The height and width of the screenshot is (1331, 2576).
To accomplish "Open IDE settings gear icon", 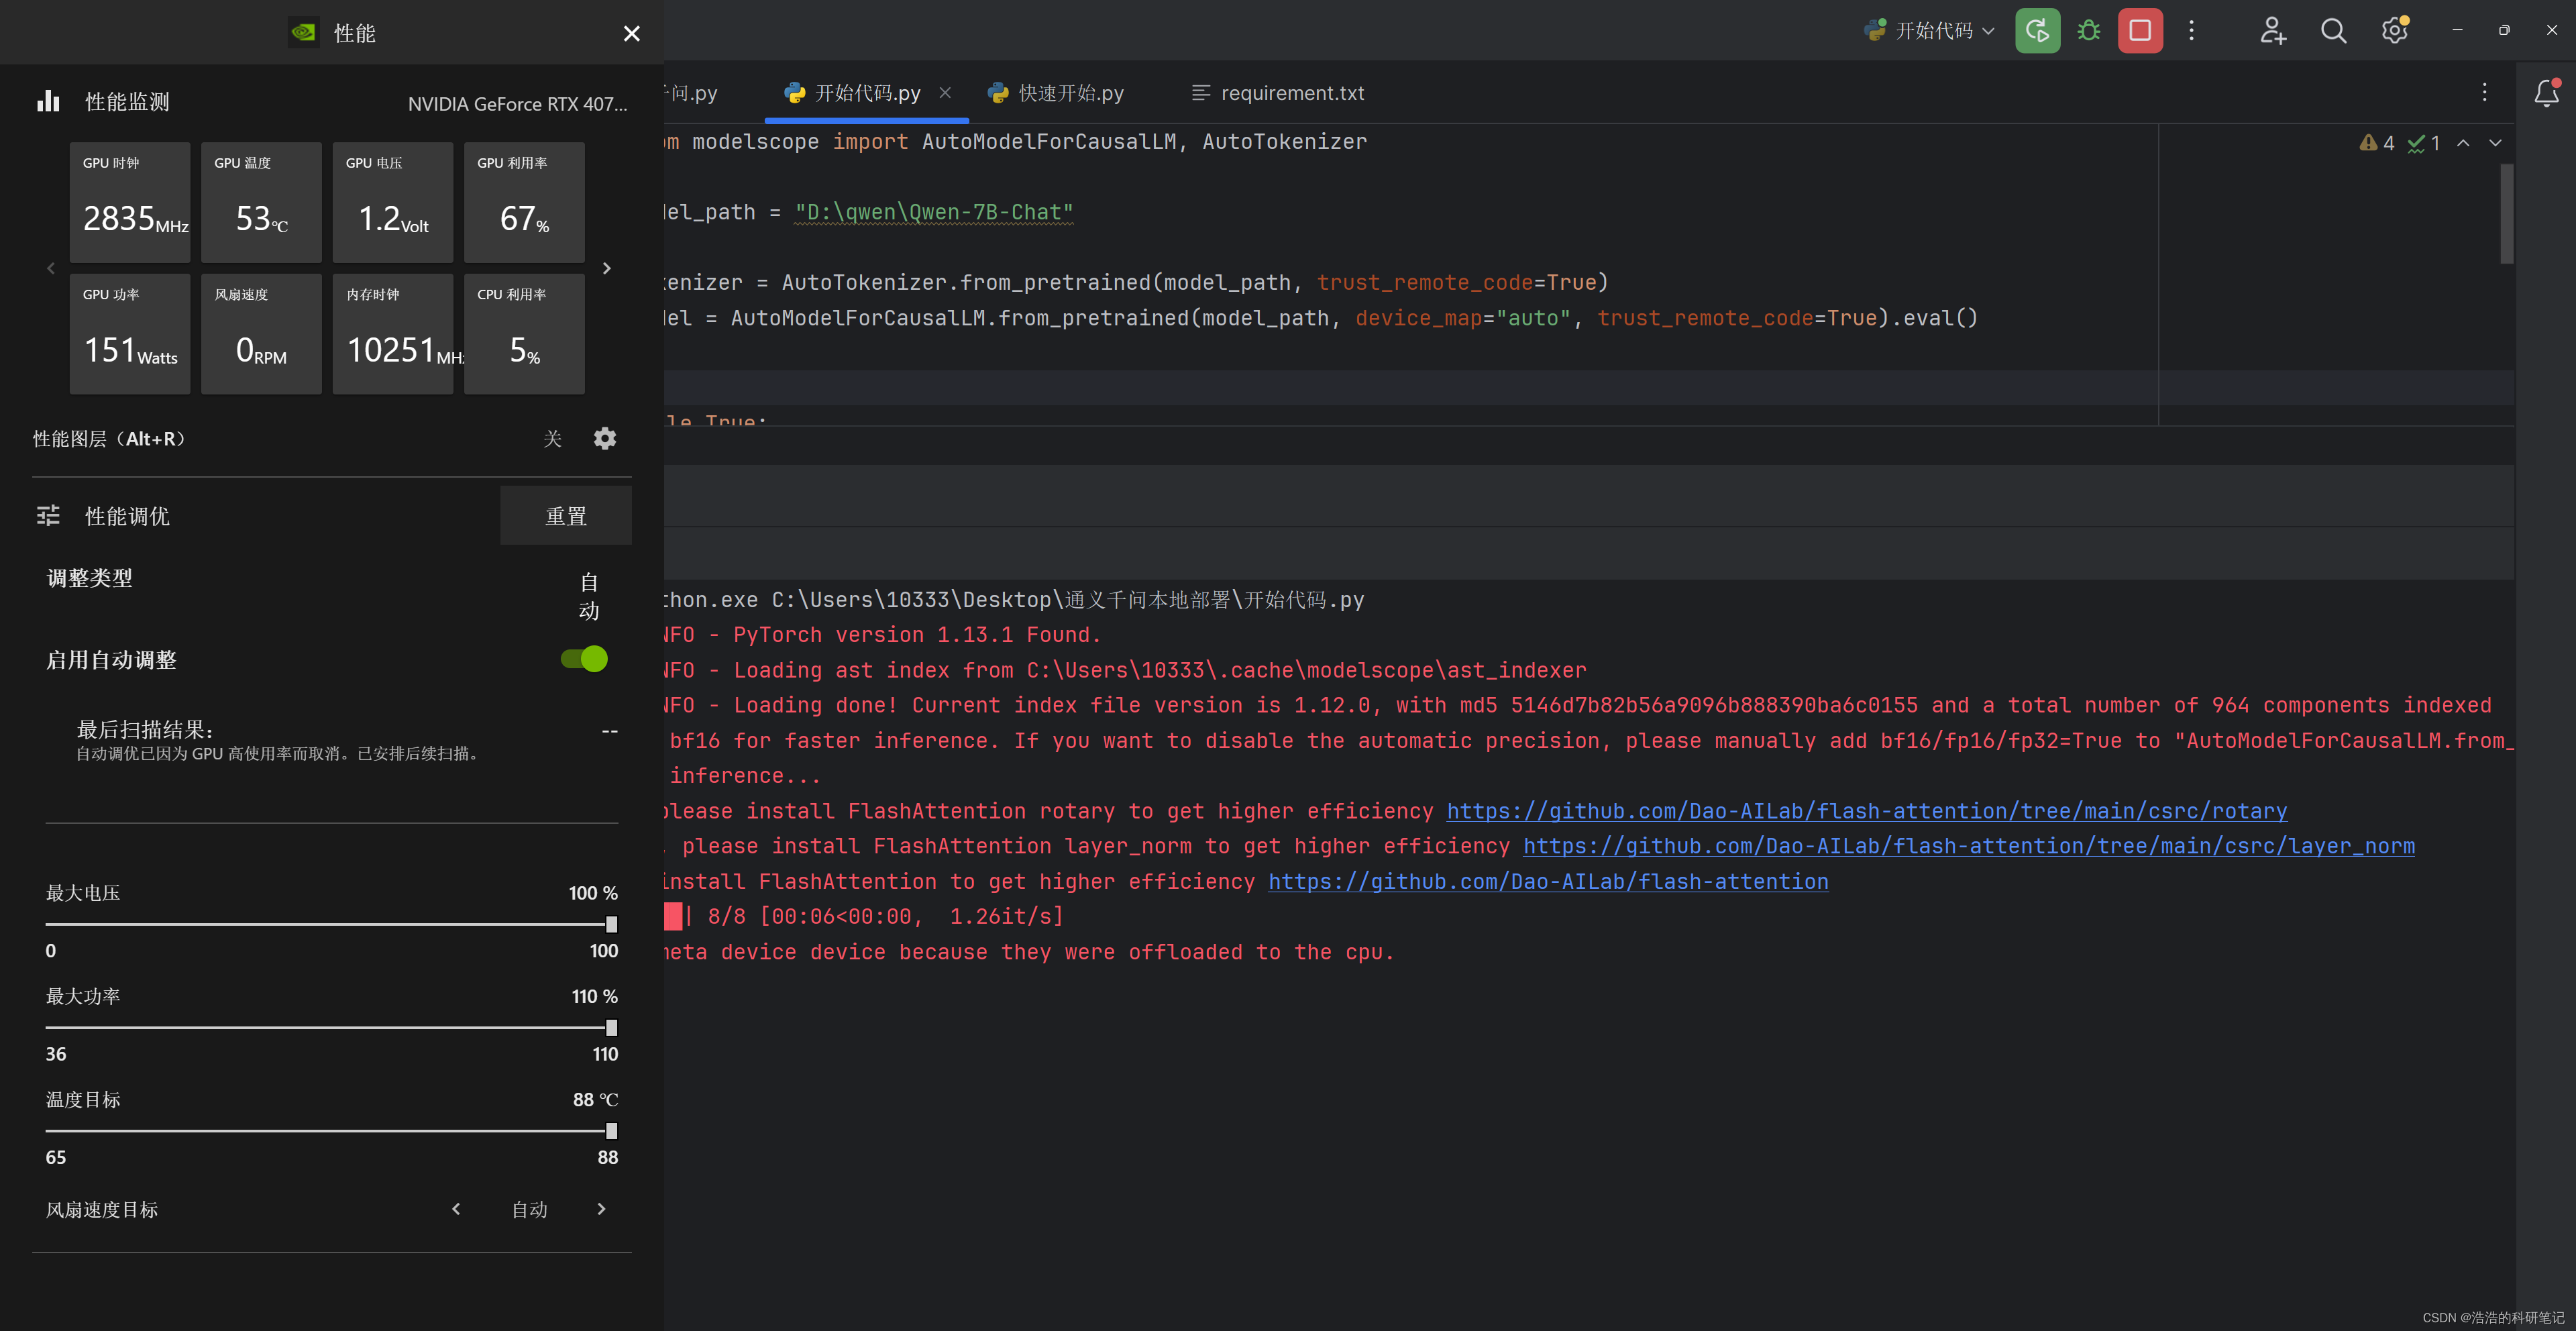I will pyautogui.click(x=2394, y=31).
